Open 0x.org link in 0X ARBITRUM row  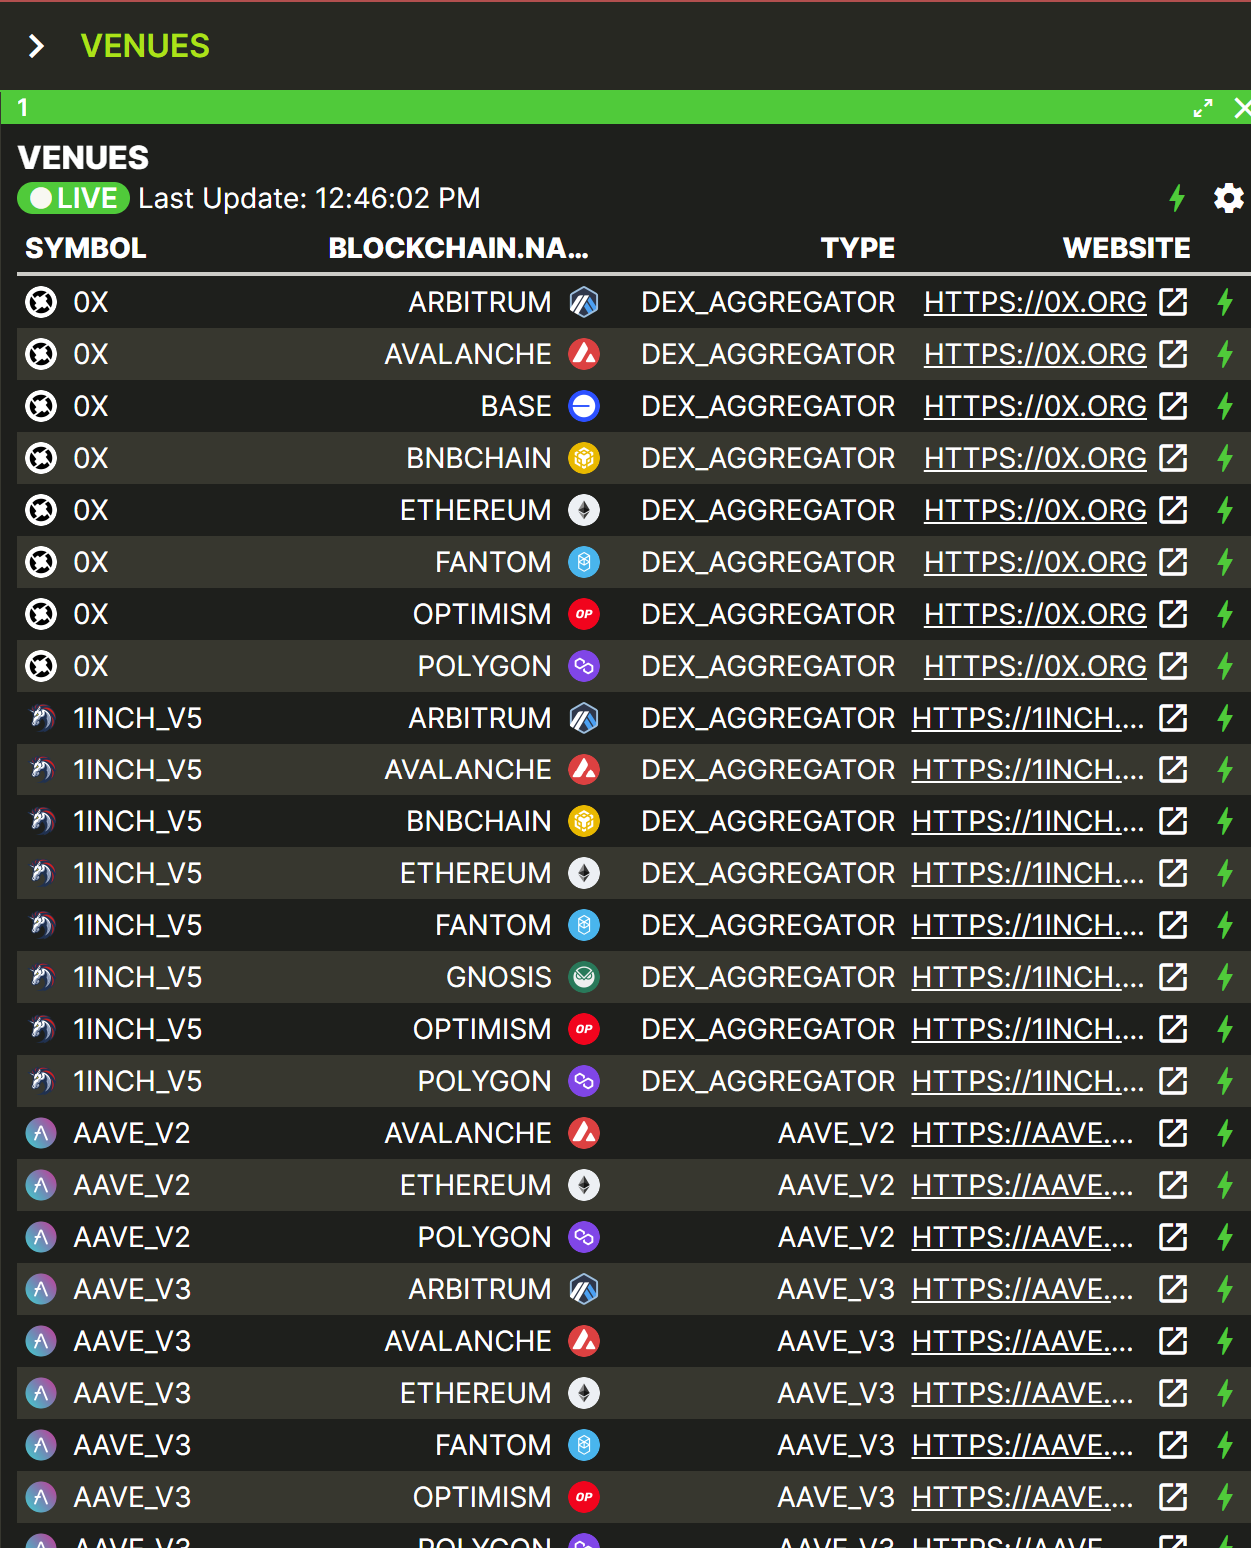[x=1035, y=302]
